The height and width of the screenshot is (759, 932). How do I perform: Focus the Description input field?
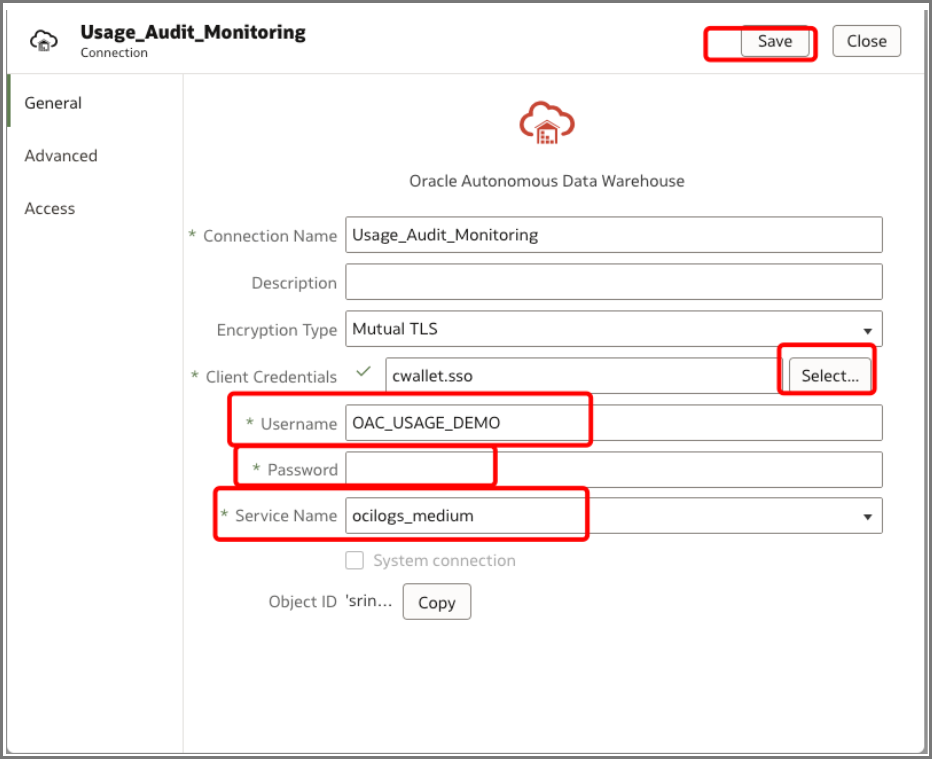613,282
